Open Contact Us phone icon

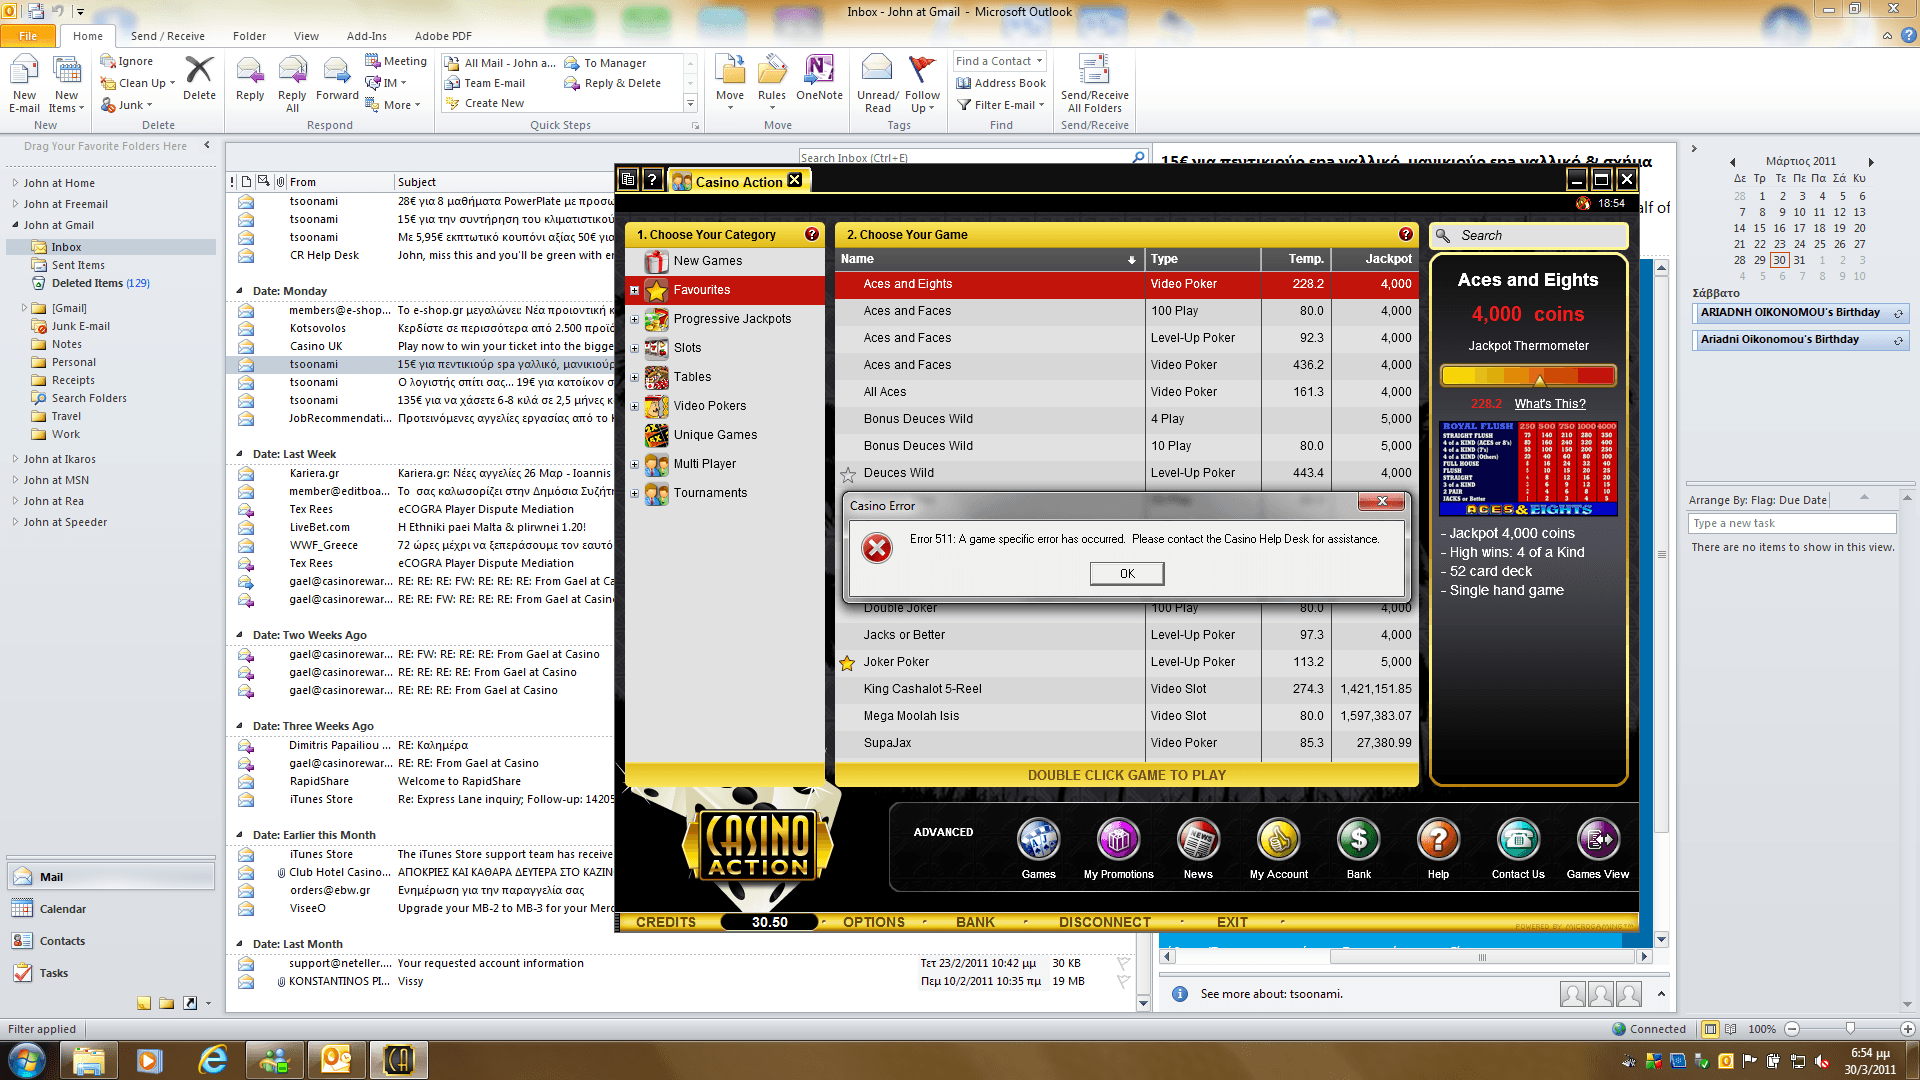(x=1518, y=840)
